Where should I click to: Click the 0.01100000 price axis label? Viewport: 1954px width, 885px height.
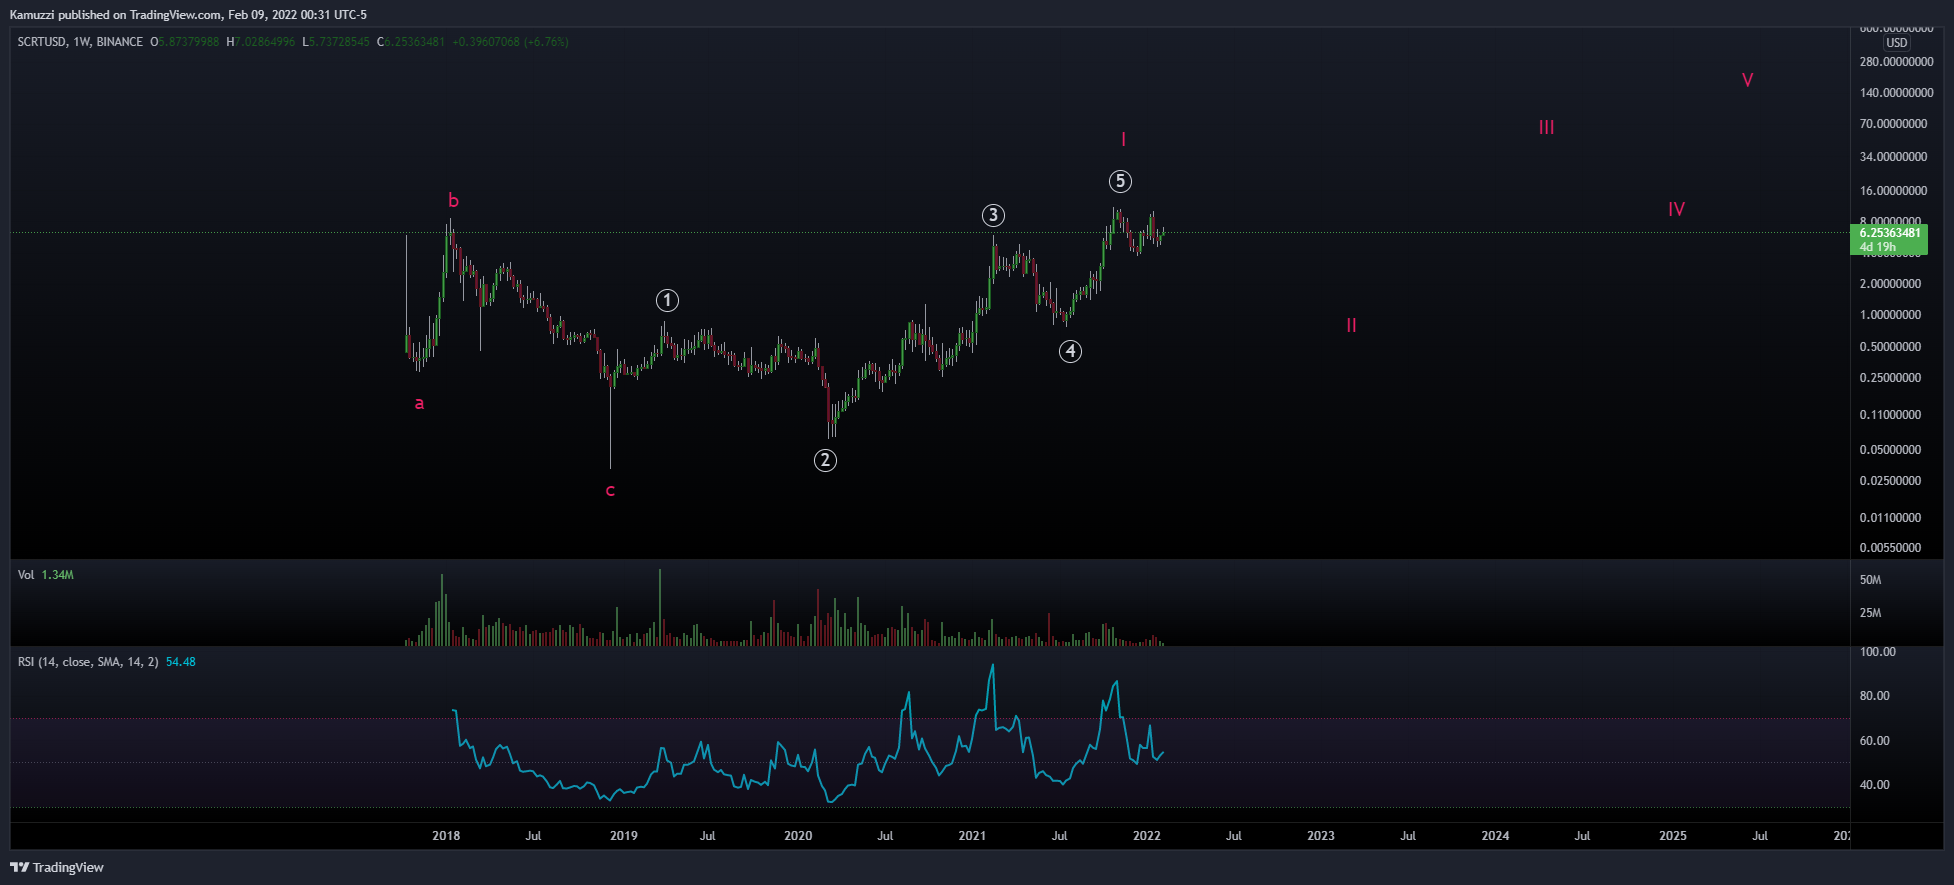1890,518
